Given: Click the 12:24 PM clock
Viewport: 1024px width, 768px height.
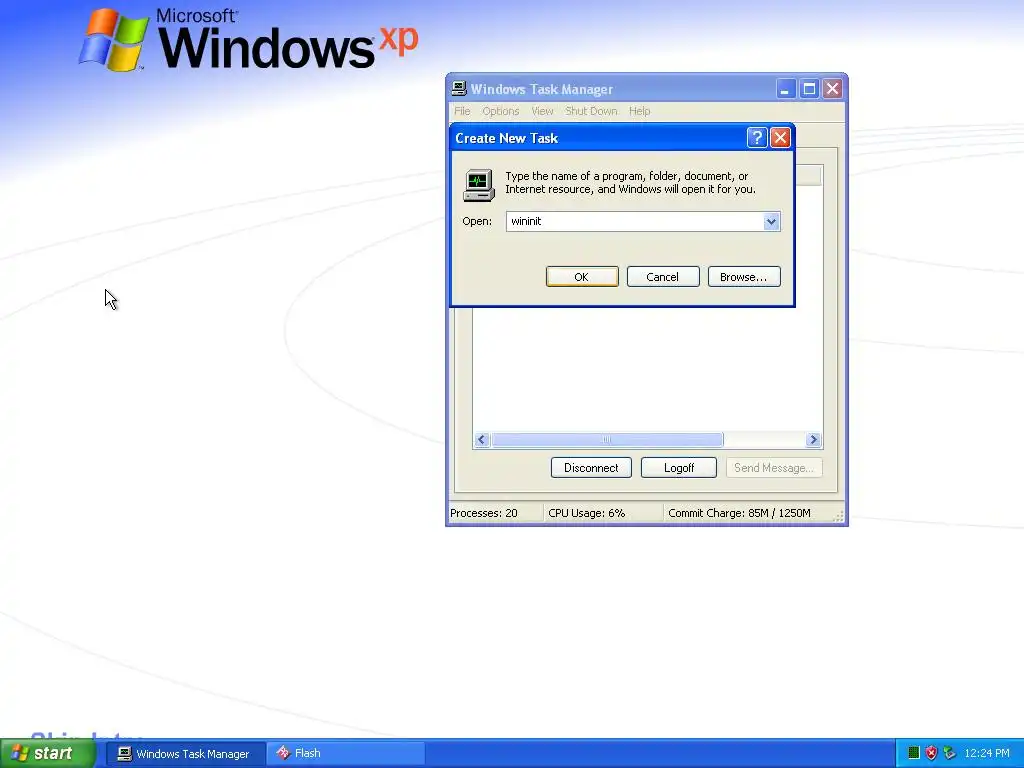Looking at the screenshot, I should (x=987, y=754).
